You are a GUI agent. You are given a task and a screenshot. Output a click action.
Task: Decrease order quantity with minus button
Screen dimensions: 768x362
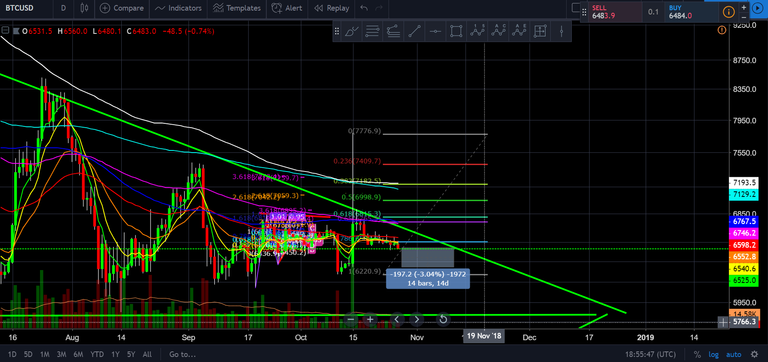744,17
